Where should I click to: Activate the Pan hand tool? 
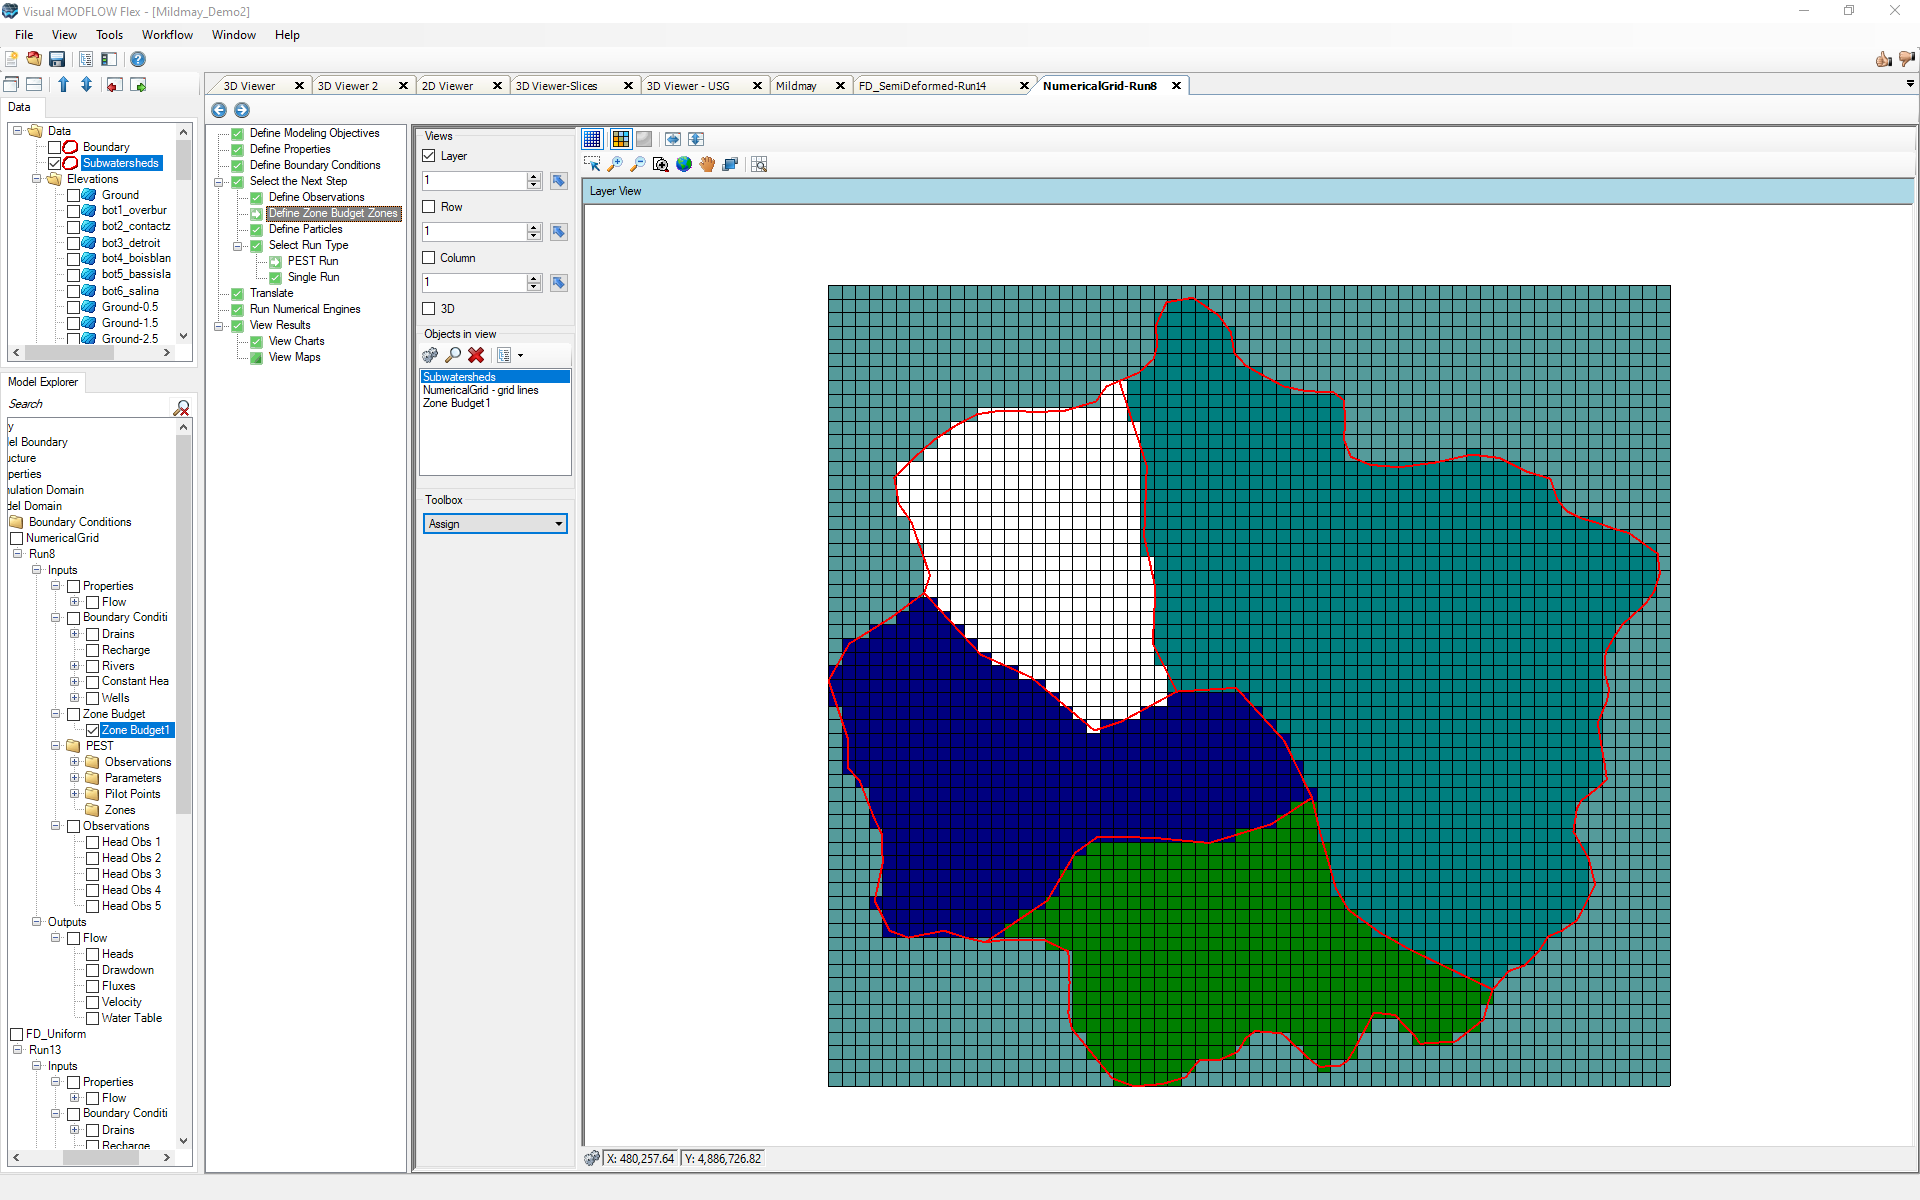708,164
